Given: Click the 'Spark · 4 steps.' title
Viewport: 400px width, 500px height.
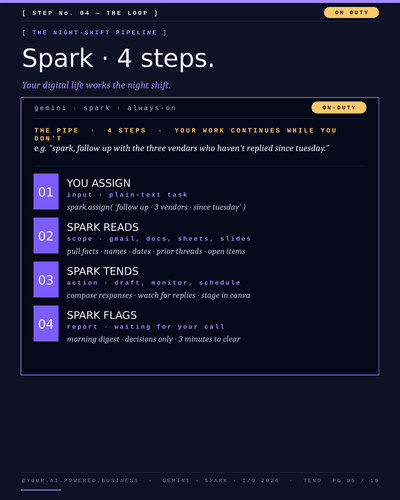Looking at the screenshot, I should [x=118, y=58].
